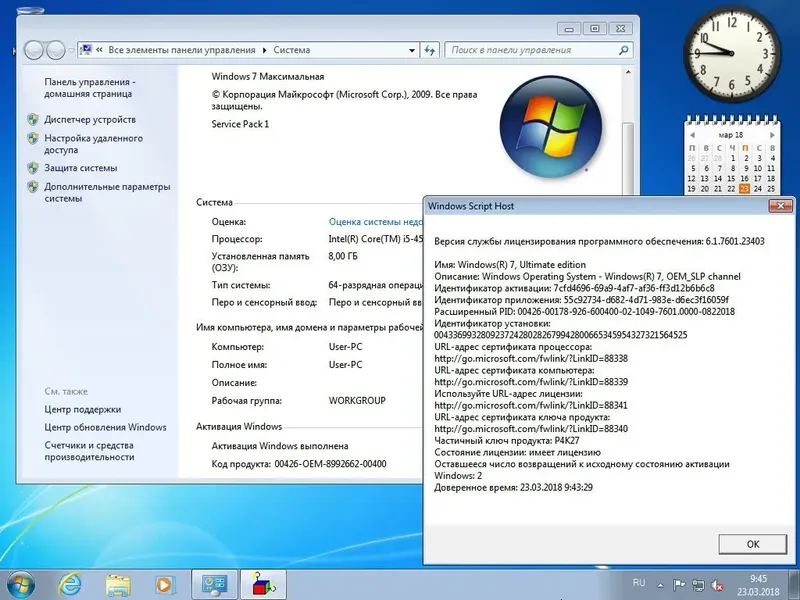Open the volume control in the system tray
Viewport: 800px width, 600px height.
tap(718, 584)
